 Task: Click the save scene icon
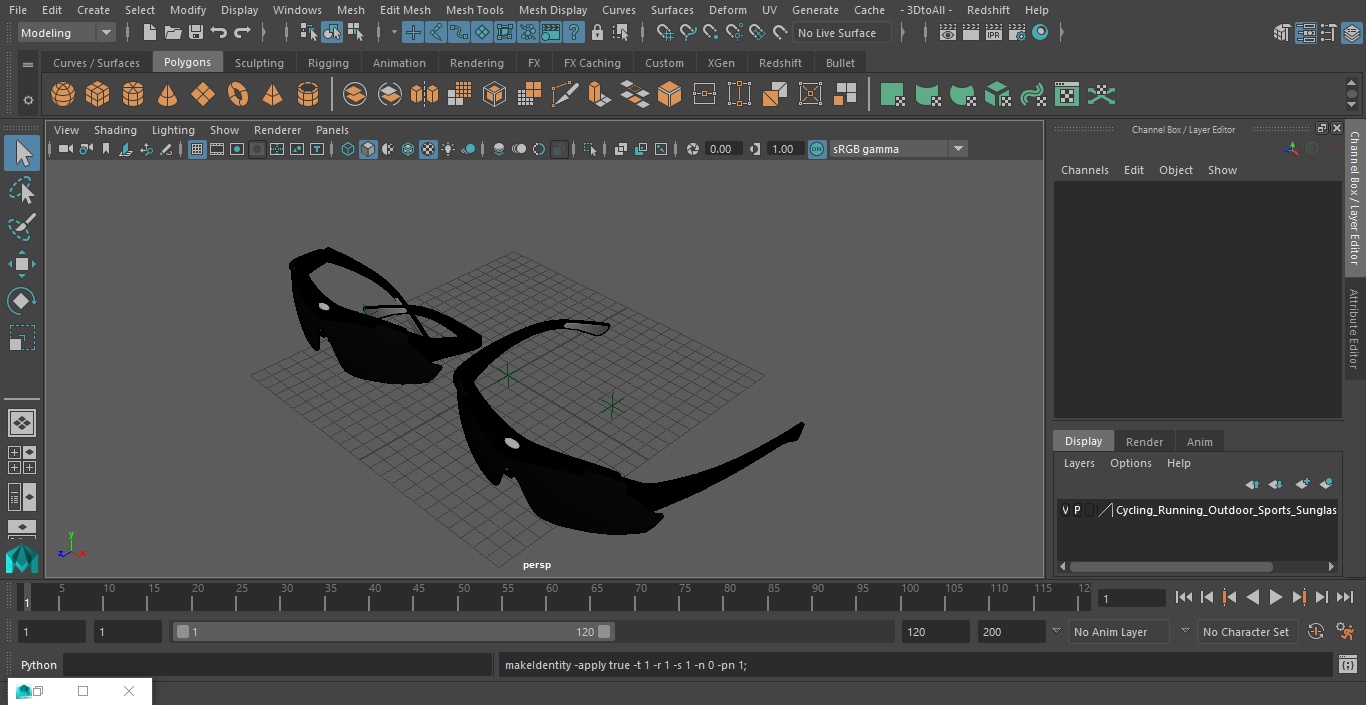click(196, 33)
